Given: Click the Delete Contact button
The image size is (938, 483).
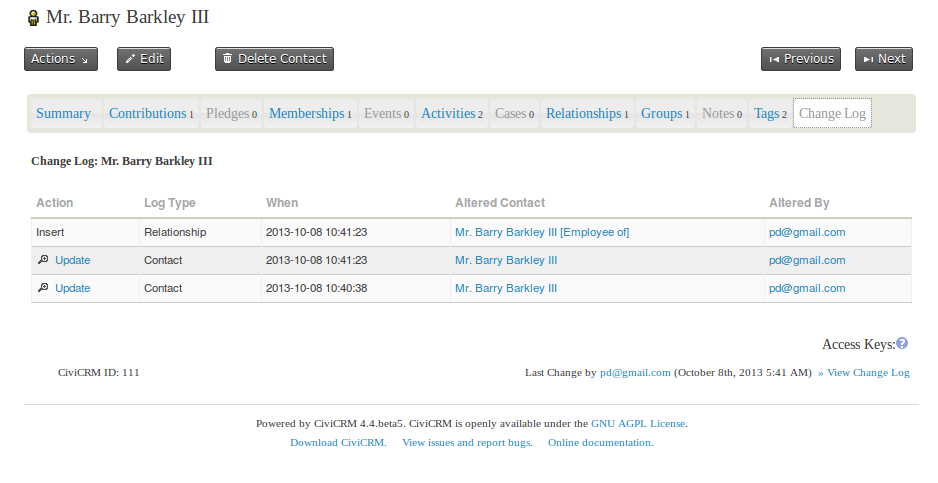Looking at the screenshot, I should point(274,59).
